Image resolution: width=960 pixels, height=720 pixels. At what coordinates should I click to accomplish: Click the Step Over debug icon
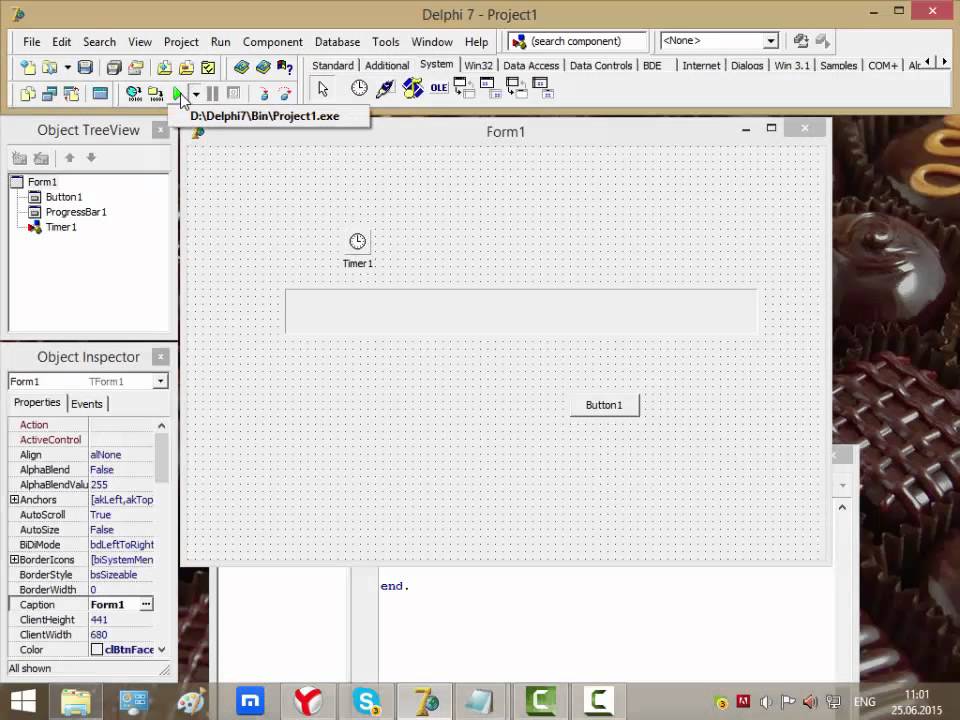coord(285,94)
